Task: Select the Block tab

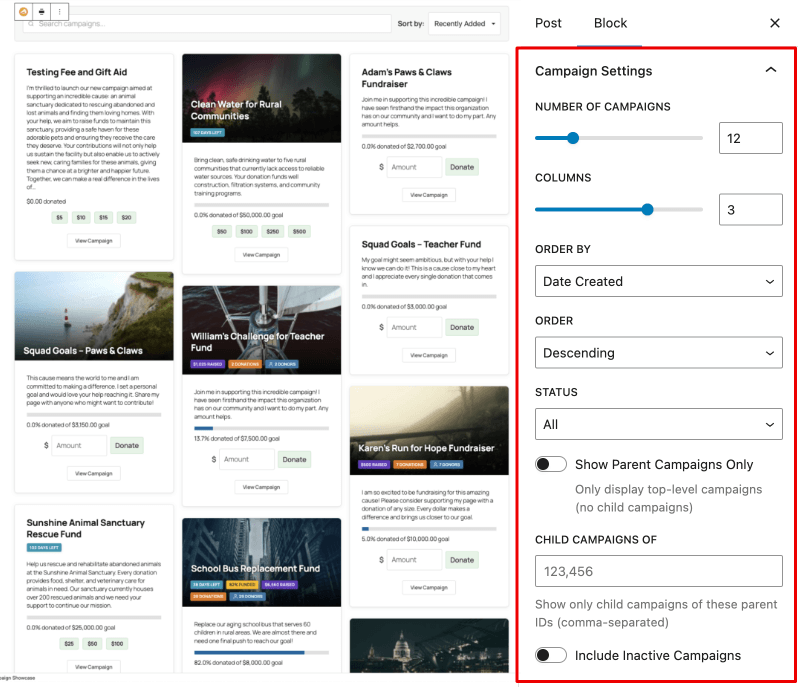Action: point(610,23)
